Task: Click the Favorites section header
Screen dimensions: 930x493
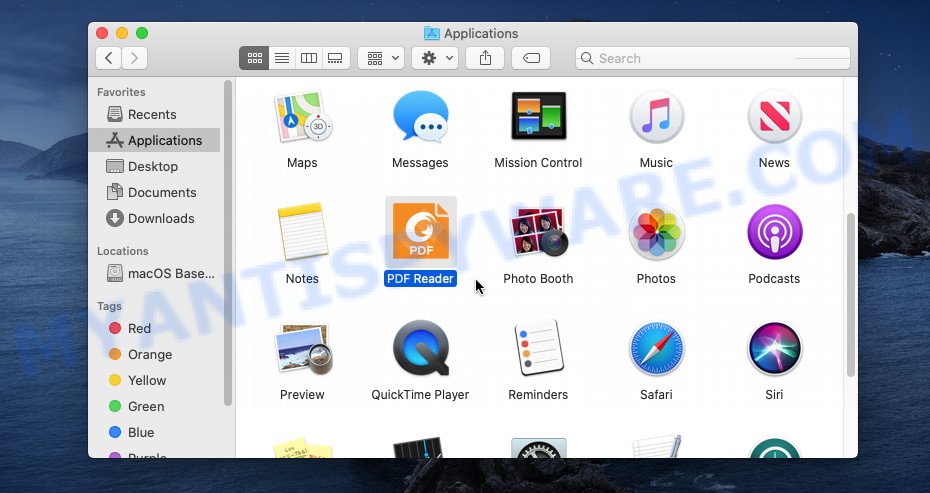Action: (121, 92)
